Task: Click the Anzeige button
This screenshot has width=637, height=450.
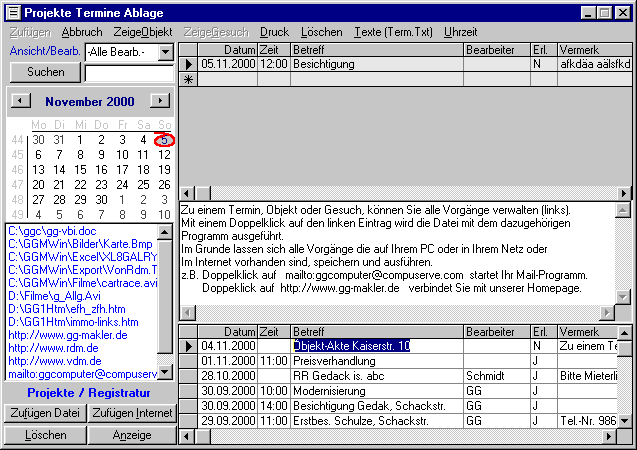Action: click(x=132, y=435)
